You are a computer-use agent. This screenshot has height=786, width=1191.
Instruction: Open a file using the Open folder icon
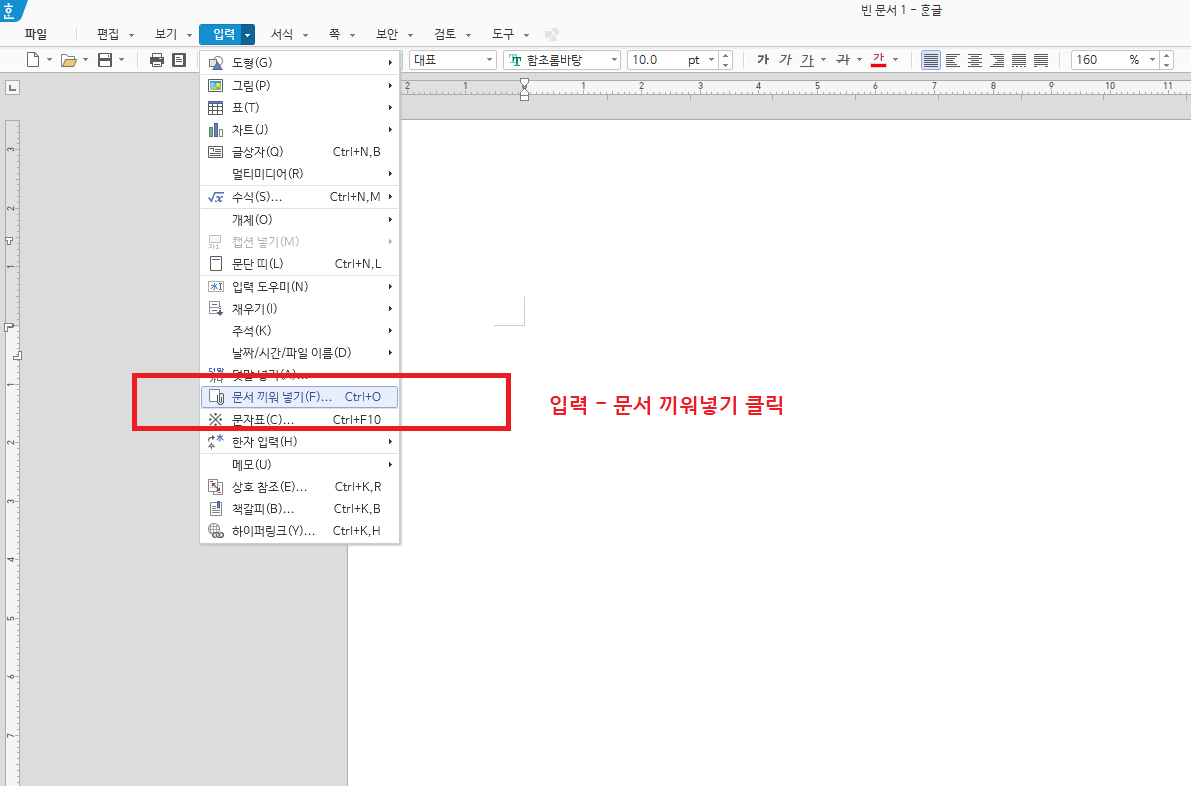pos(67,59)
